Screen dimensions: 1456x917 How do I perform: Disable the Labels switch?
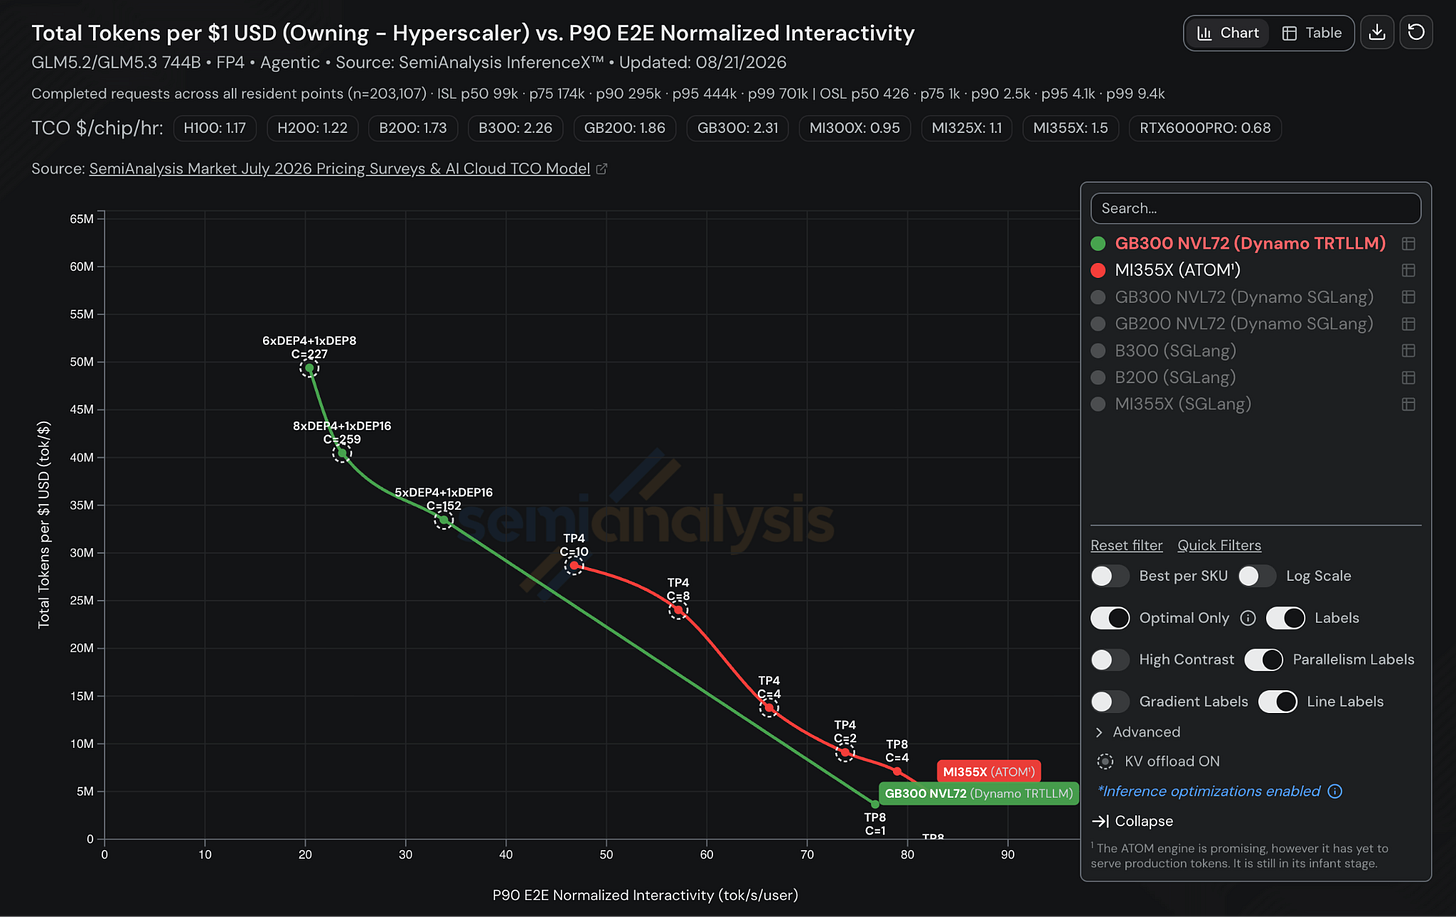coord(1285,618)
